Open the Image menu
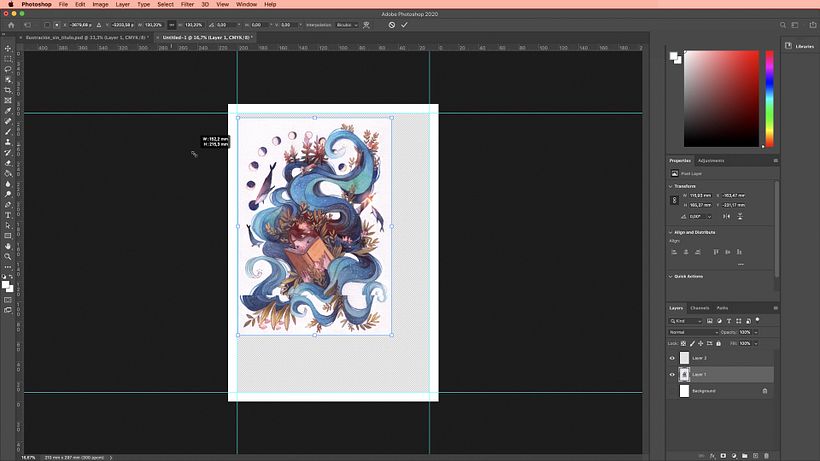Screen dimensions: 820x461 (x=100, y=4)
